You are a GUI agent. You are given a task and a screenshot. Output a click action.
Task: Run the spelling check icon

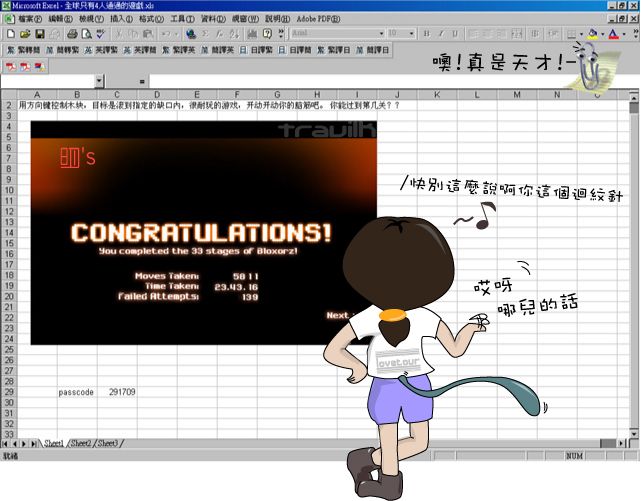100,34
